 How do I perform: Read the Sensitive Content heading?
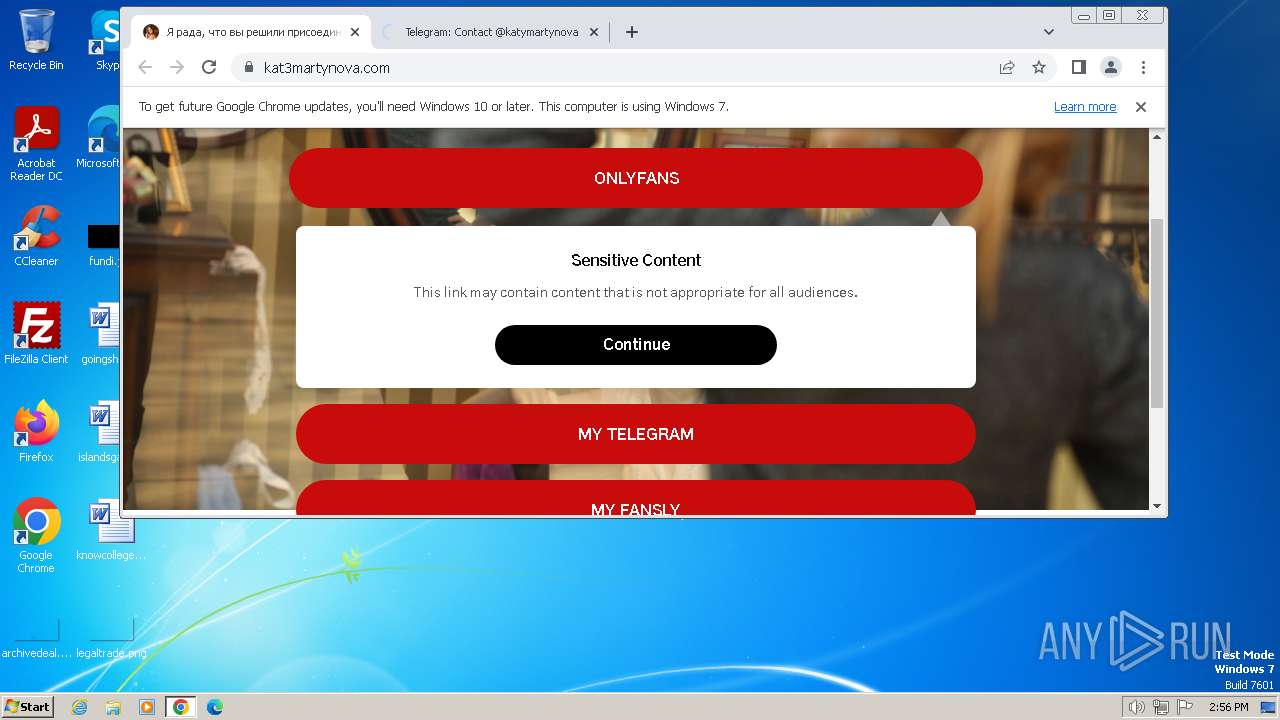[x=636, y=260]
